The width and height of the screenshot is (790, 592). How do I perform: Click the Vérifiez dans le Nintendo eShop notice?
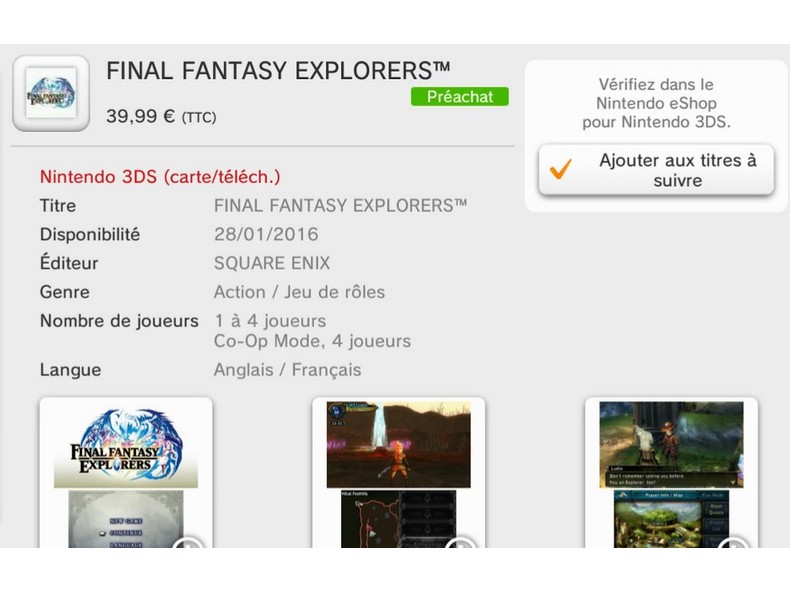(x=656, y=103)
